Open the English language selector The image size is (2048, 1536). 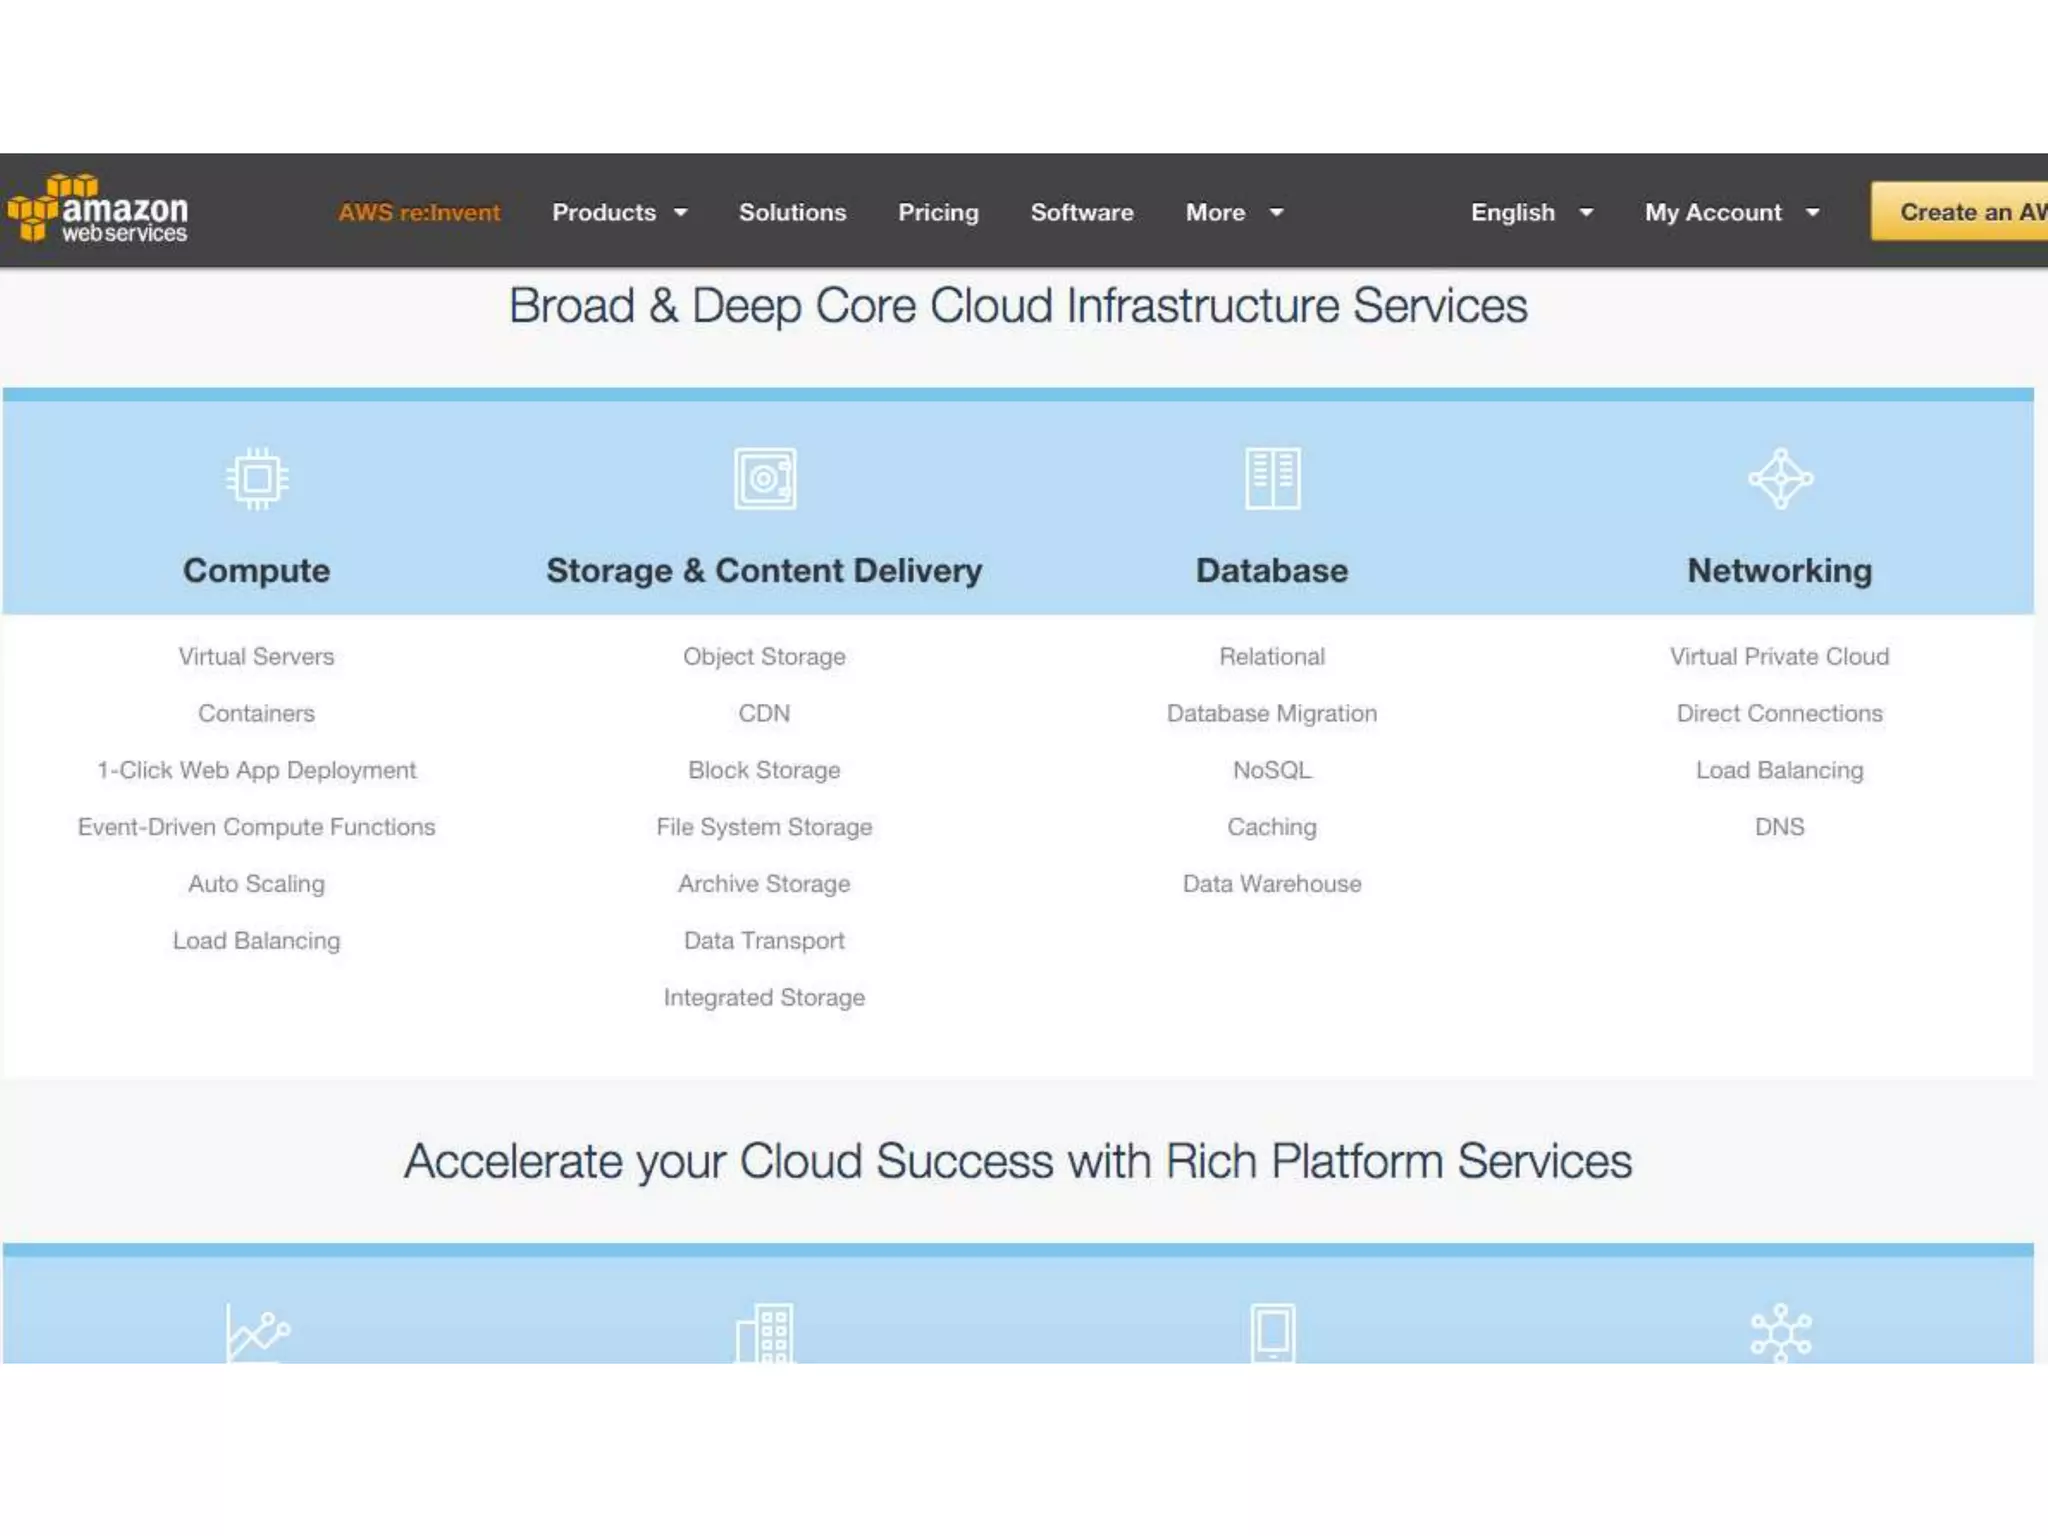tap(1530, 212)
